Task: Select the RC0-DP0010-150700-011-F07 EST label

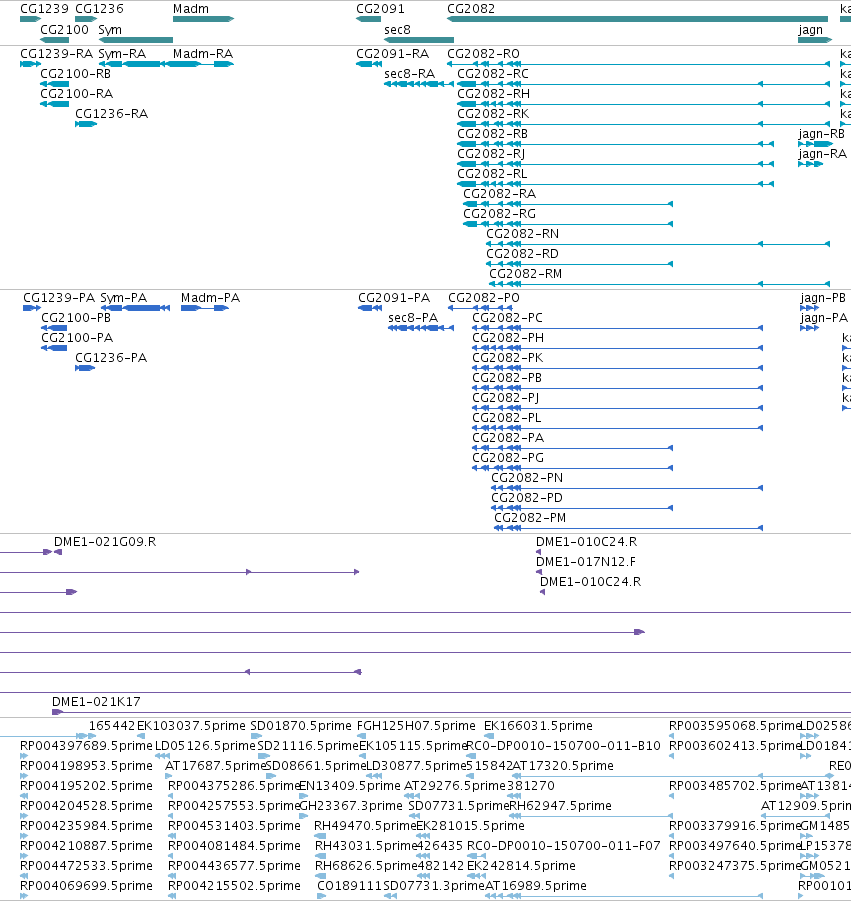Action: pyautogui.click(x=564, y=846)
